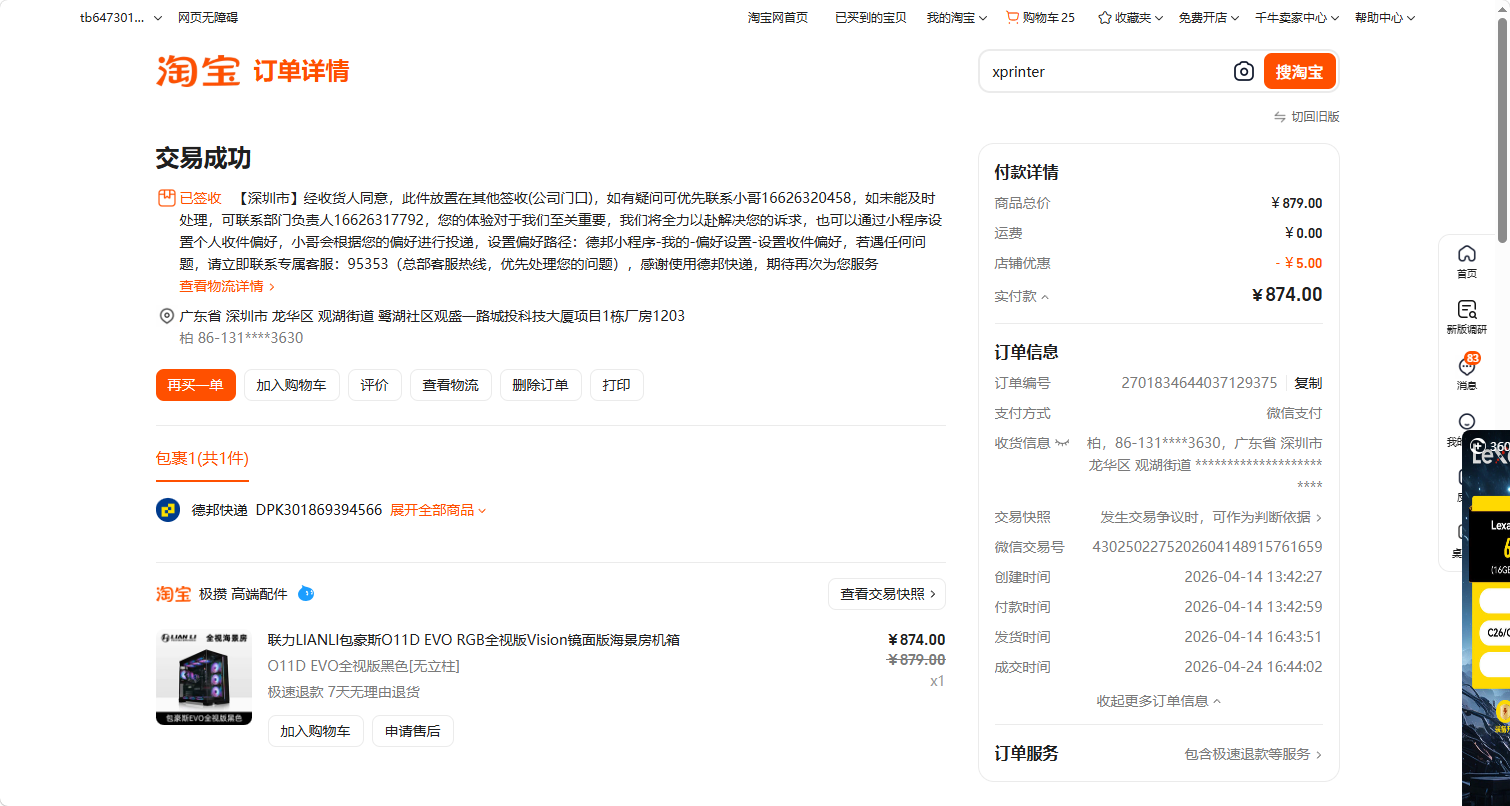Copy the order number with 复制
1510x806 pixels.
click(1307, 383)
